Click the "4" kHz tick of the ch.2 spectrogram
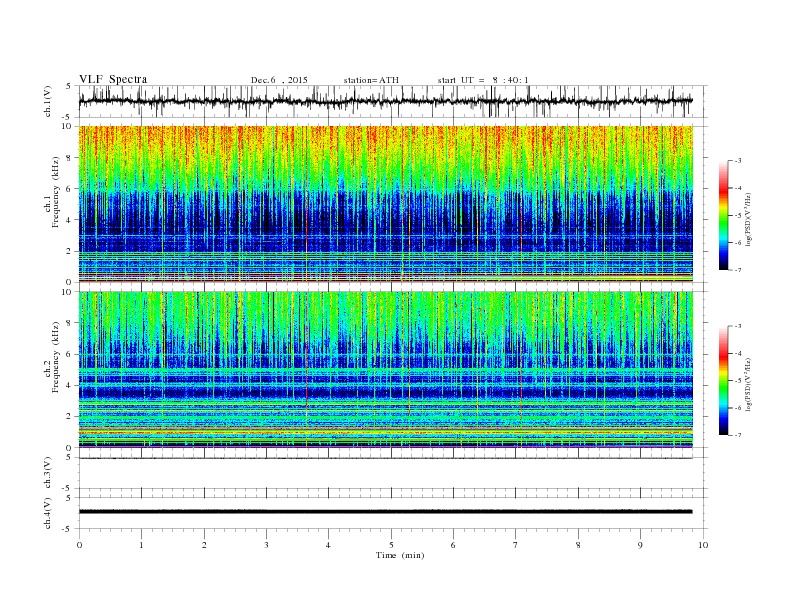Viewport: 792px width, 612px height. coord(70,385)
